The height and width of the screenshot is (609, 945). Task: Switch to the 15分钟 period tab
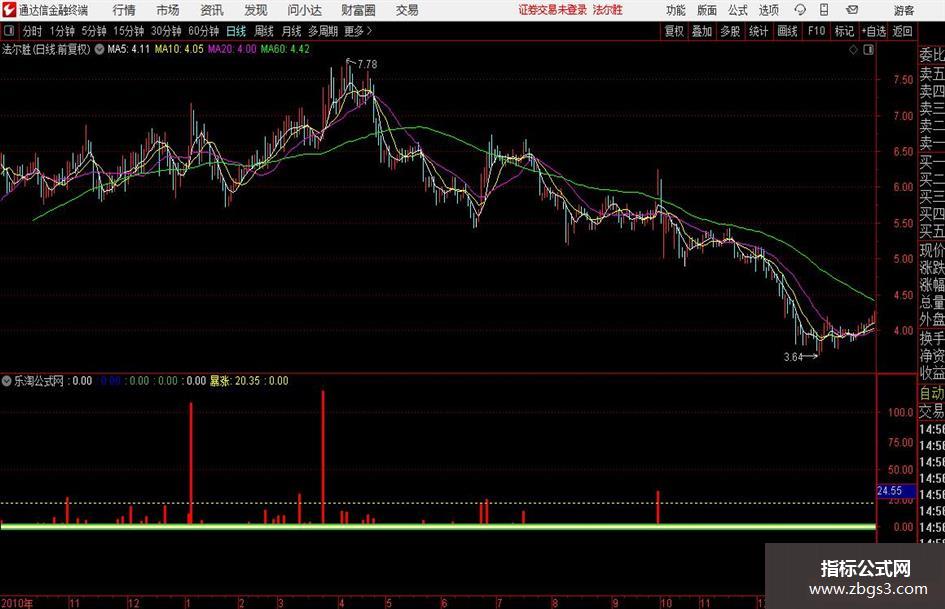128,31
